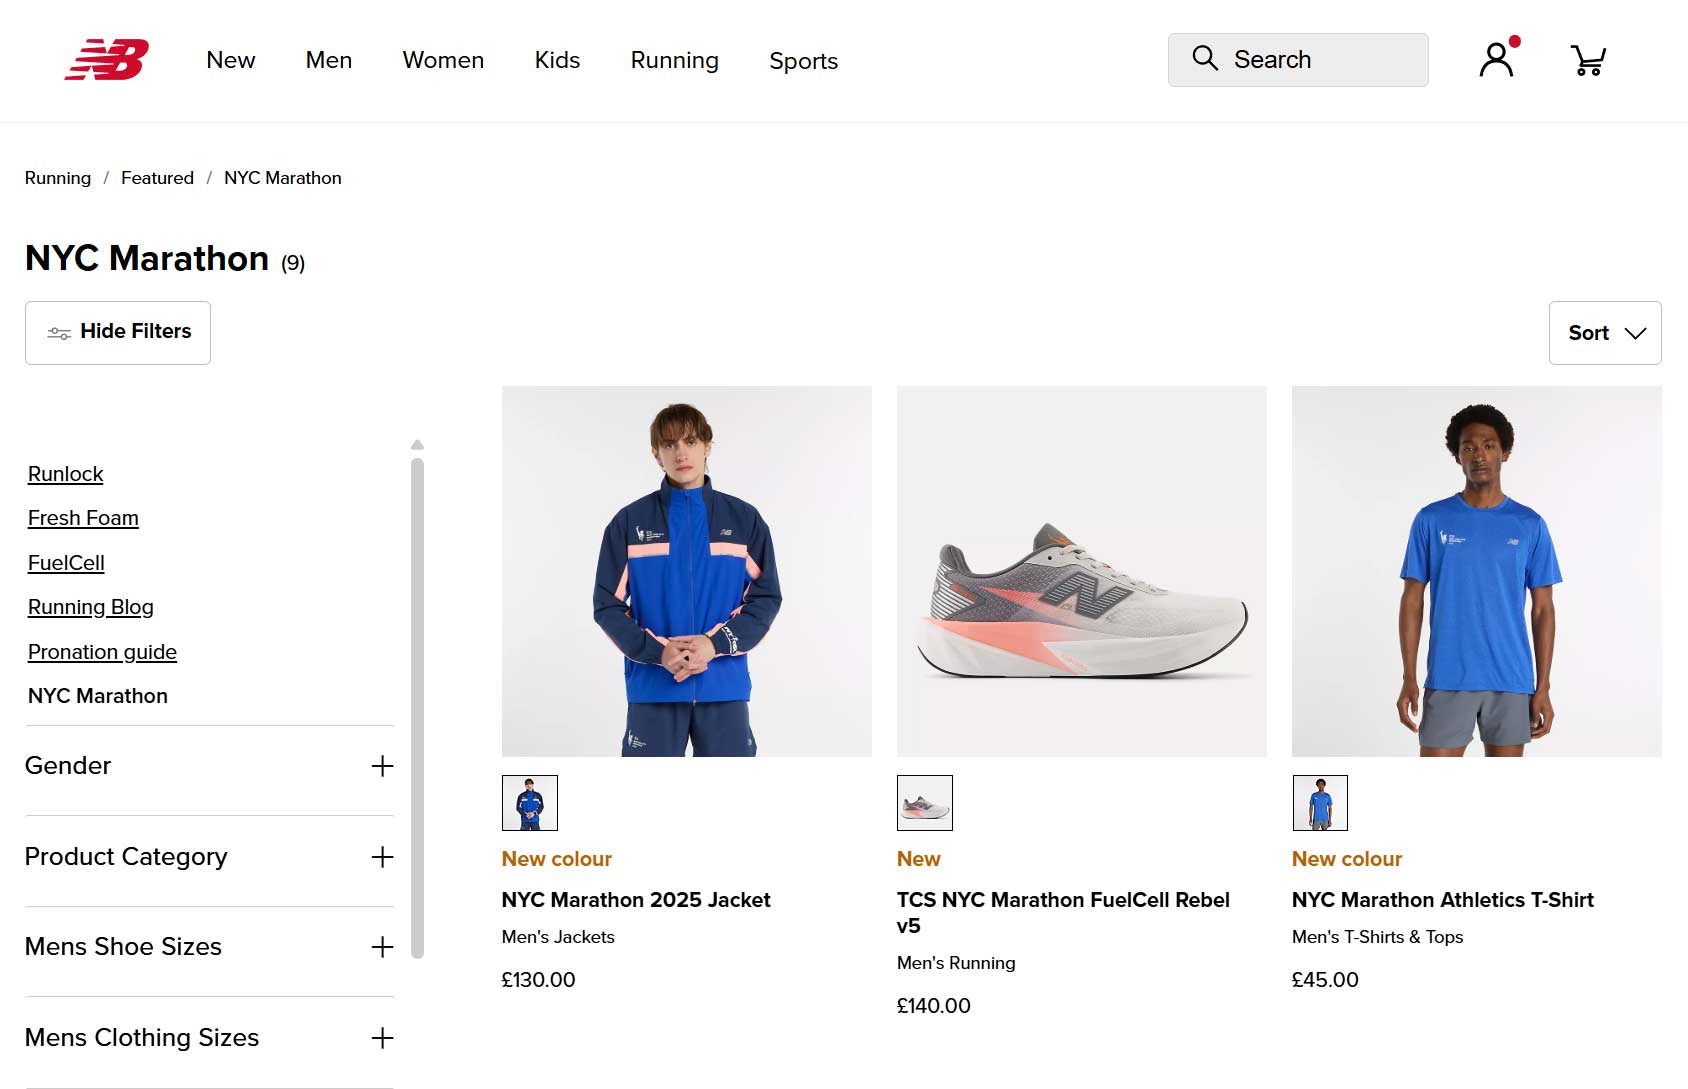Click the filter panel scrollbar
1688x1089 pixels.
click(417, 708)
